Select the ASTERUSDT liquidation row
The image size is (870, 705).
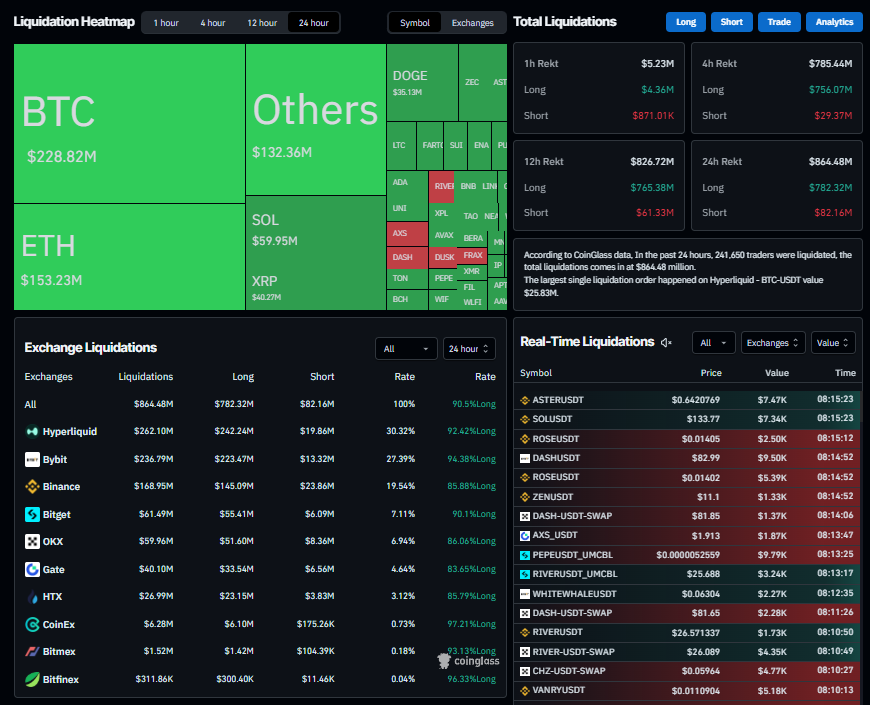pos(688,400)
